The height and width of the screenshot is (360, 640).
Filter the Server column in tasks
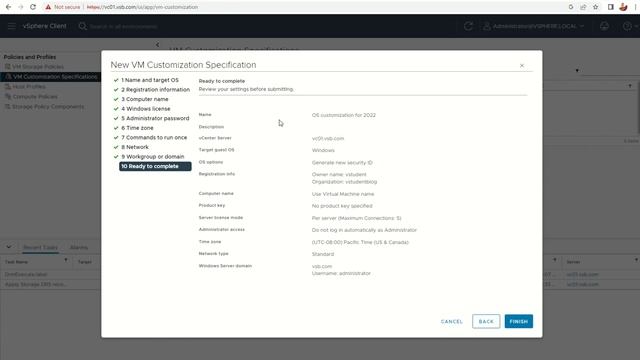pos(636,260)
